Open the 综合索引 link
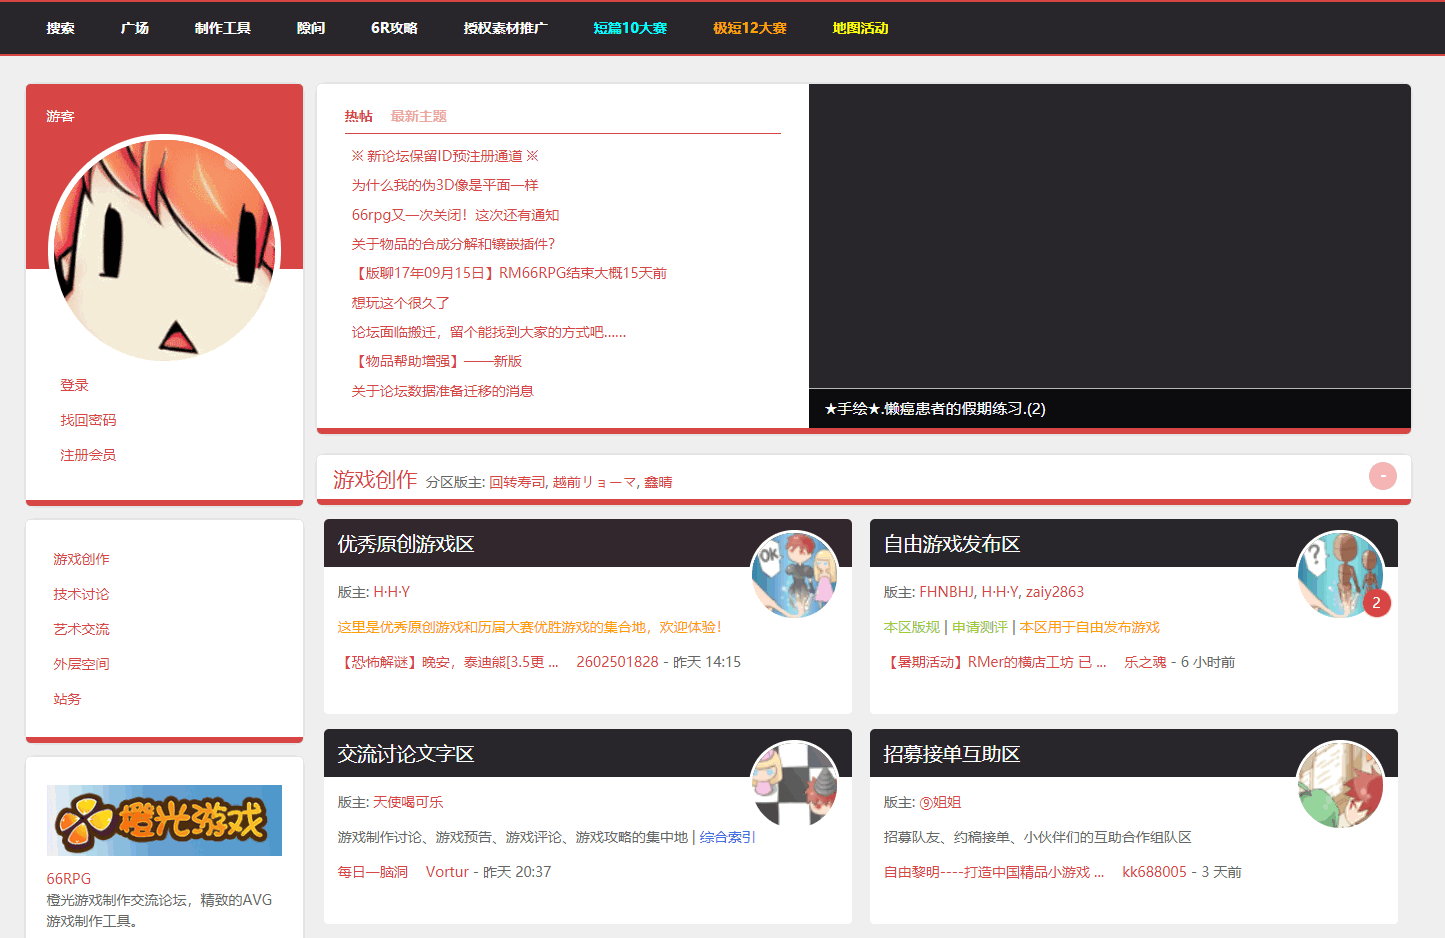Viewport: 1445px width, 938px height. pyautogui.click(x=727, y=837)
